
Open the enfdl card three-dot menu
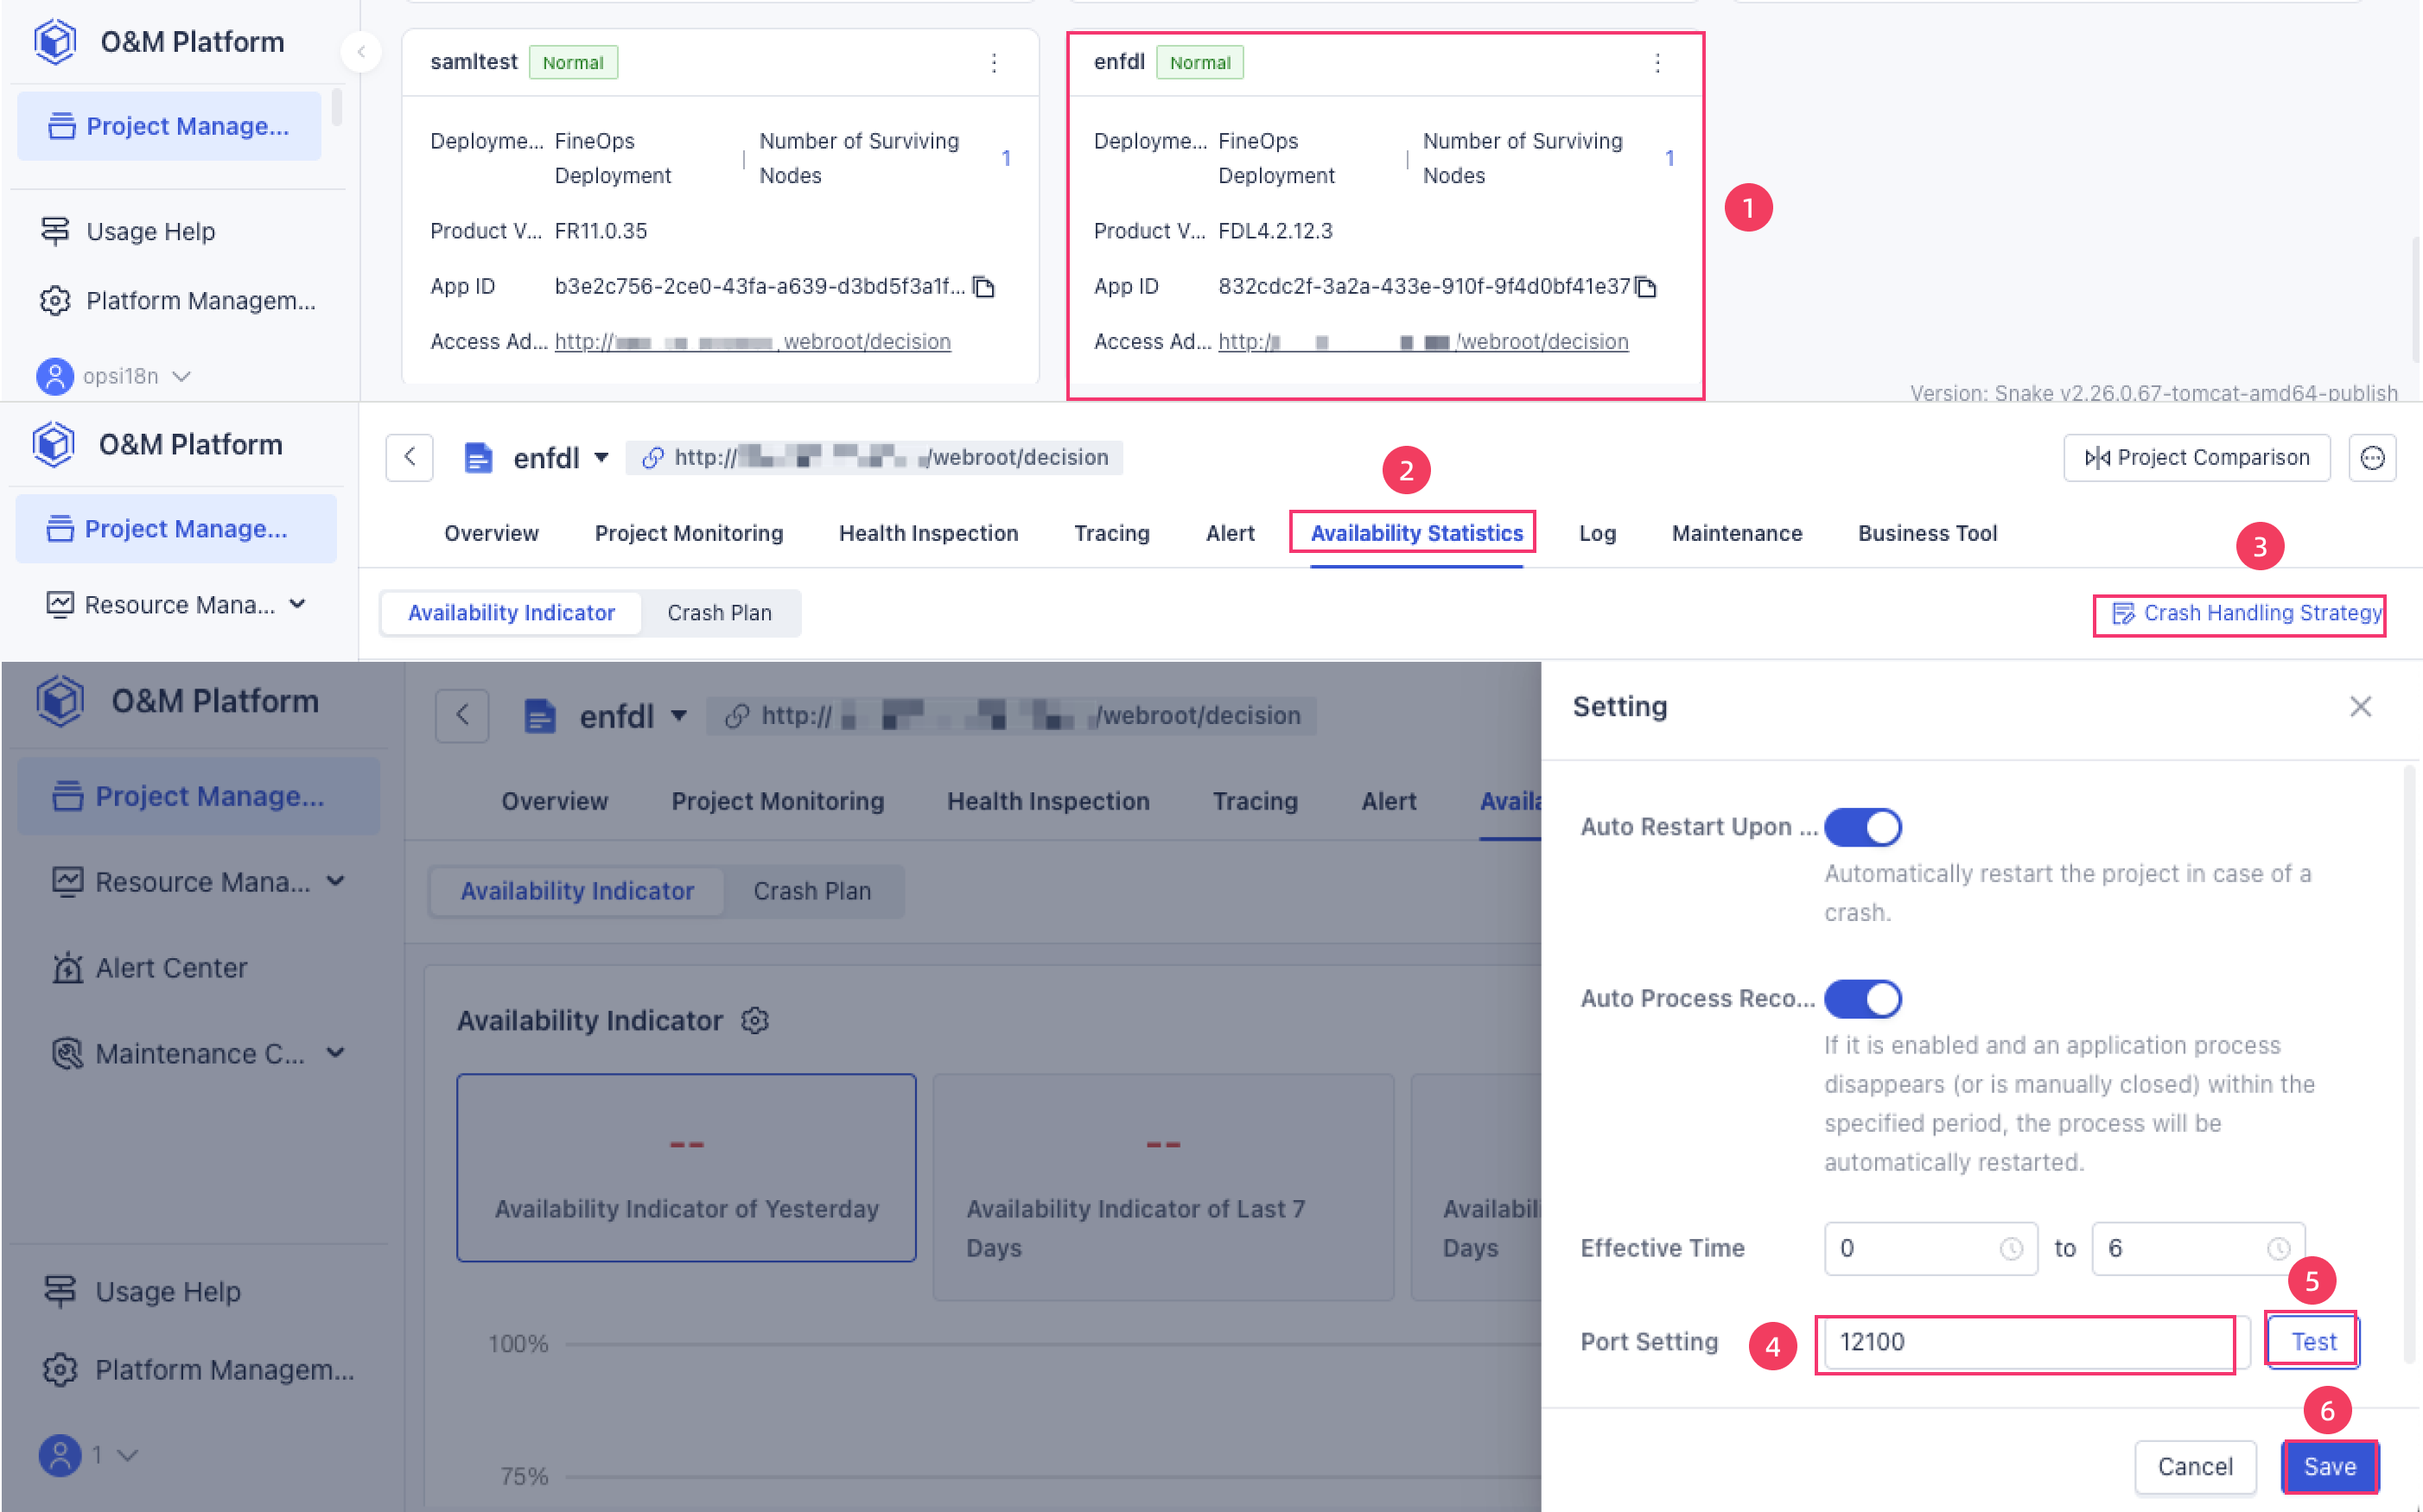click(1657, 63)
